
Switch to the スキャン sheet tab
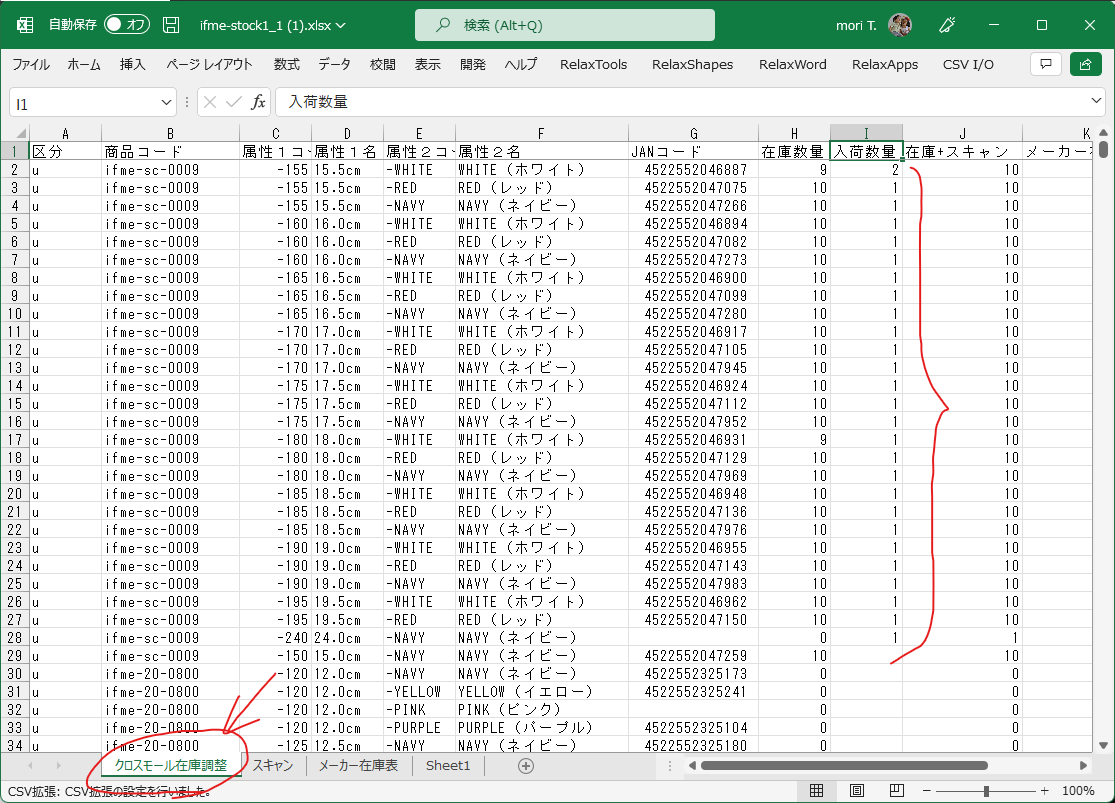click(273, 766)
